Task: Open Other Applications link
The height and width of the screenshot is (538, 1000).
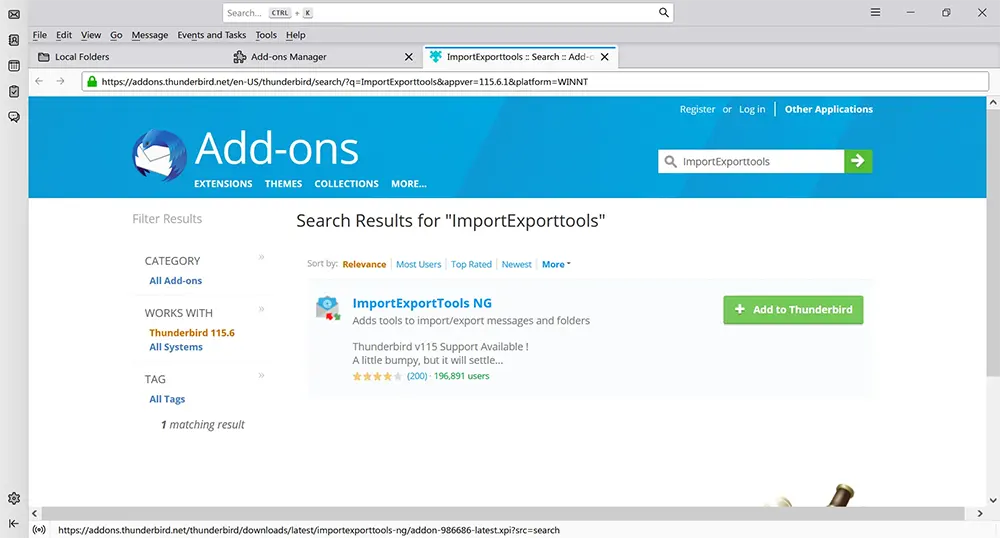Action: pos(828,109)
